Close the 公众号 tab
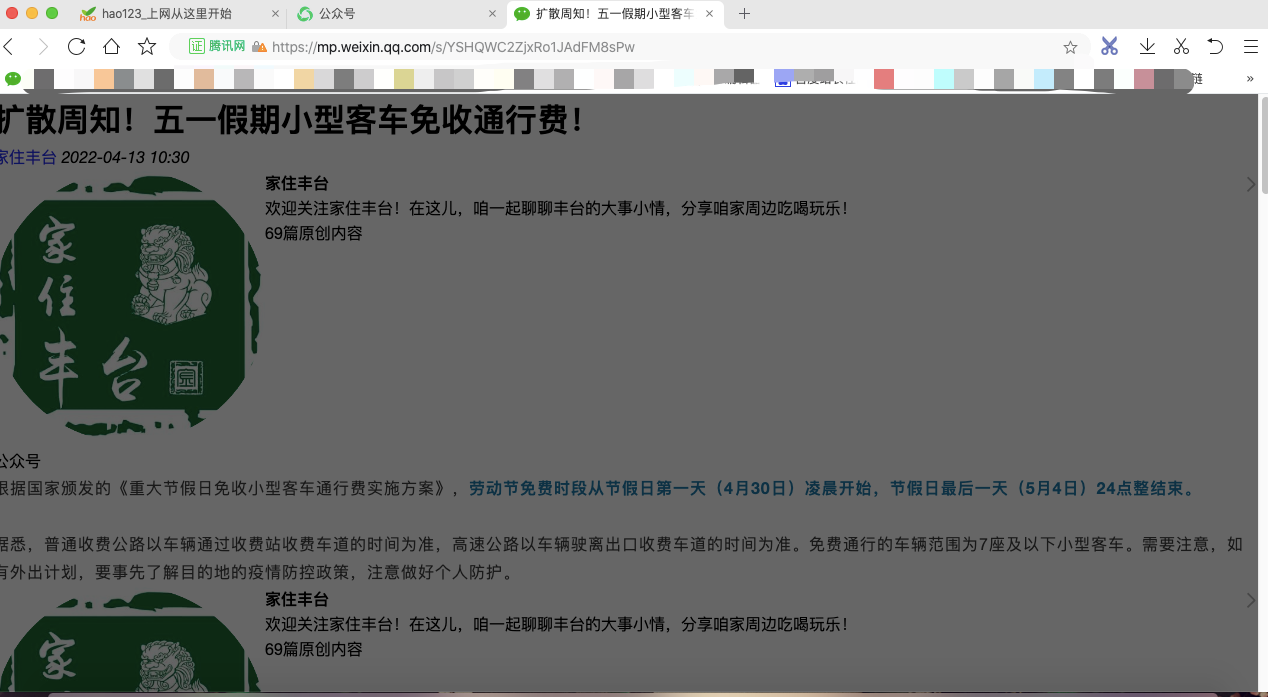Image resolution: width=1268 pixels, height=697 pixels. pos(492,14)
